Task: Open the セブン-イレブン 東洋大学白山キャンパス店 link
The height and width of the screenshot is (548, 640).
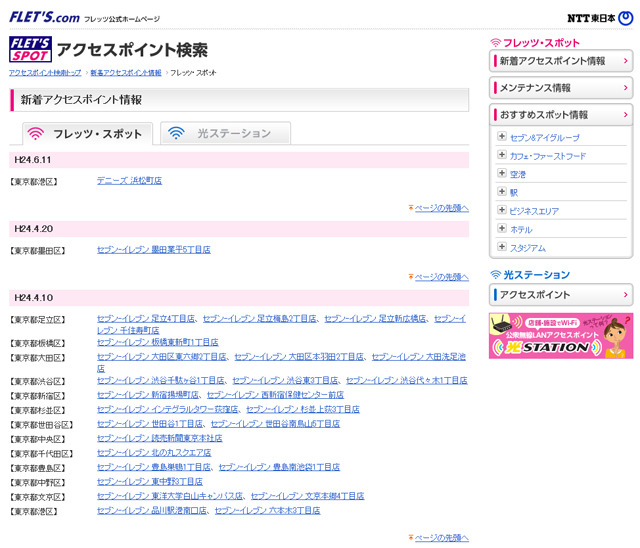Action: (170, 496)
